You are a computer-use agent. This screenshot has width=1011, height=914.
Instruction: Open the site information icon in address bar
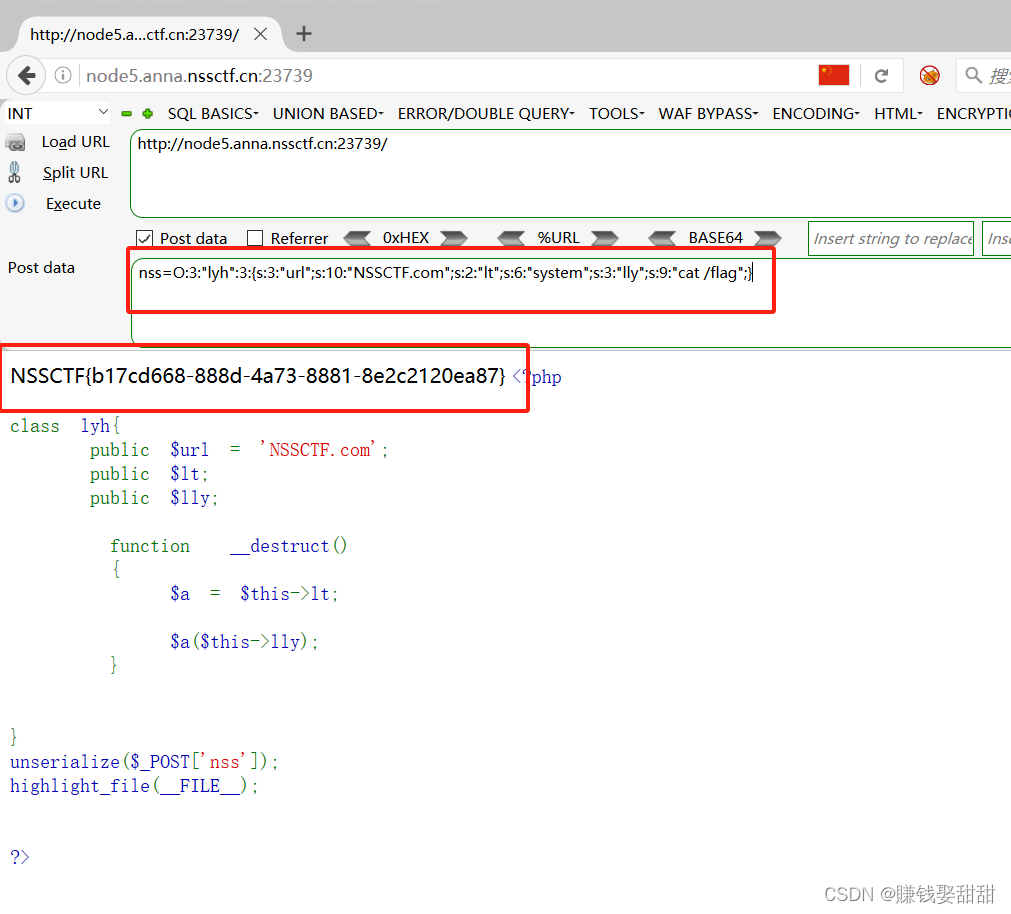(63, 75)
